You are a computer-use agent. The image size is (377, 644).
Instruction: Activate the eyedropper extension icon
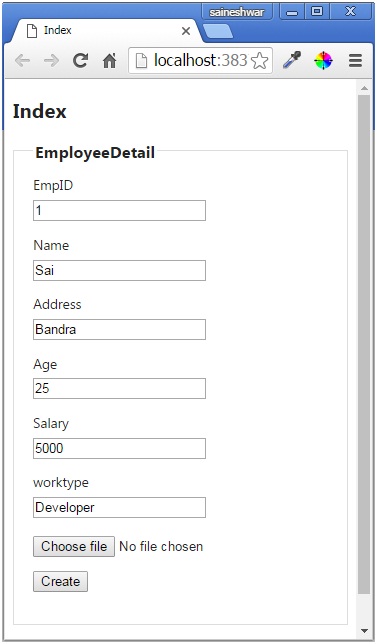[x=292, y=60]
